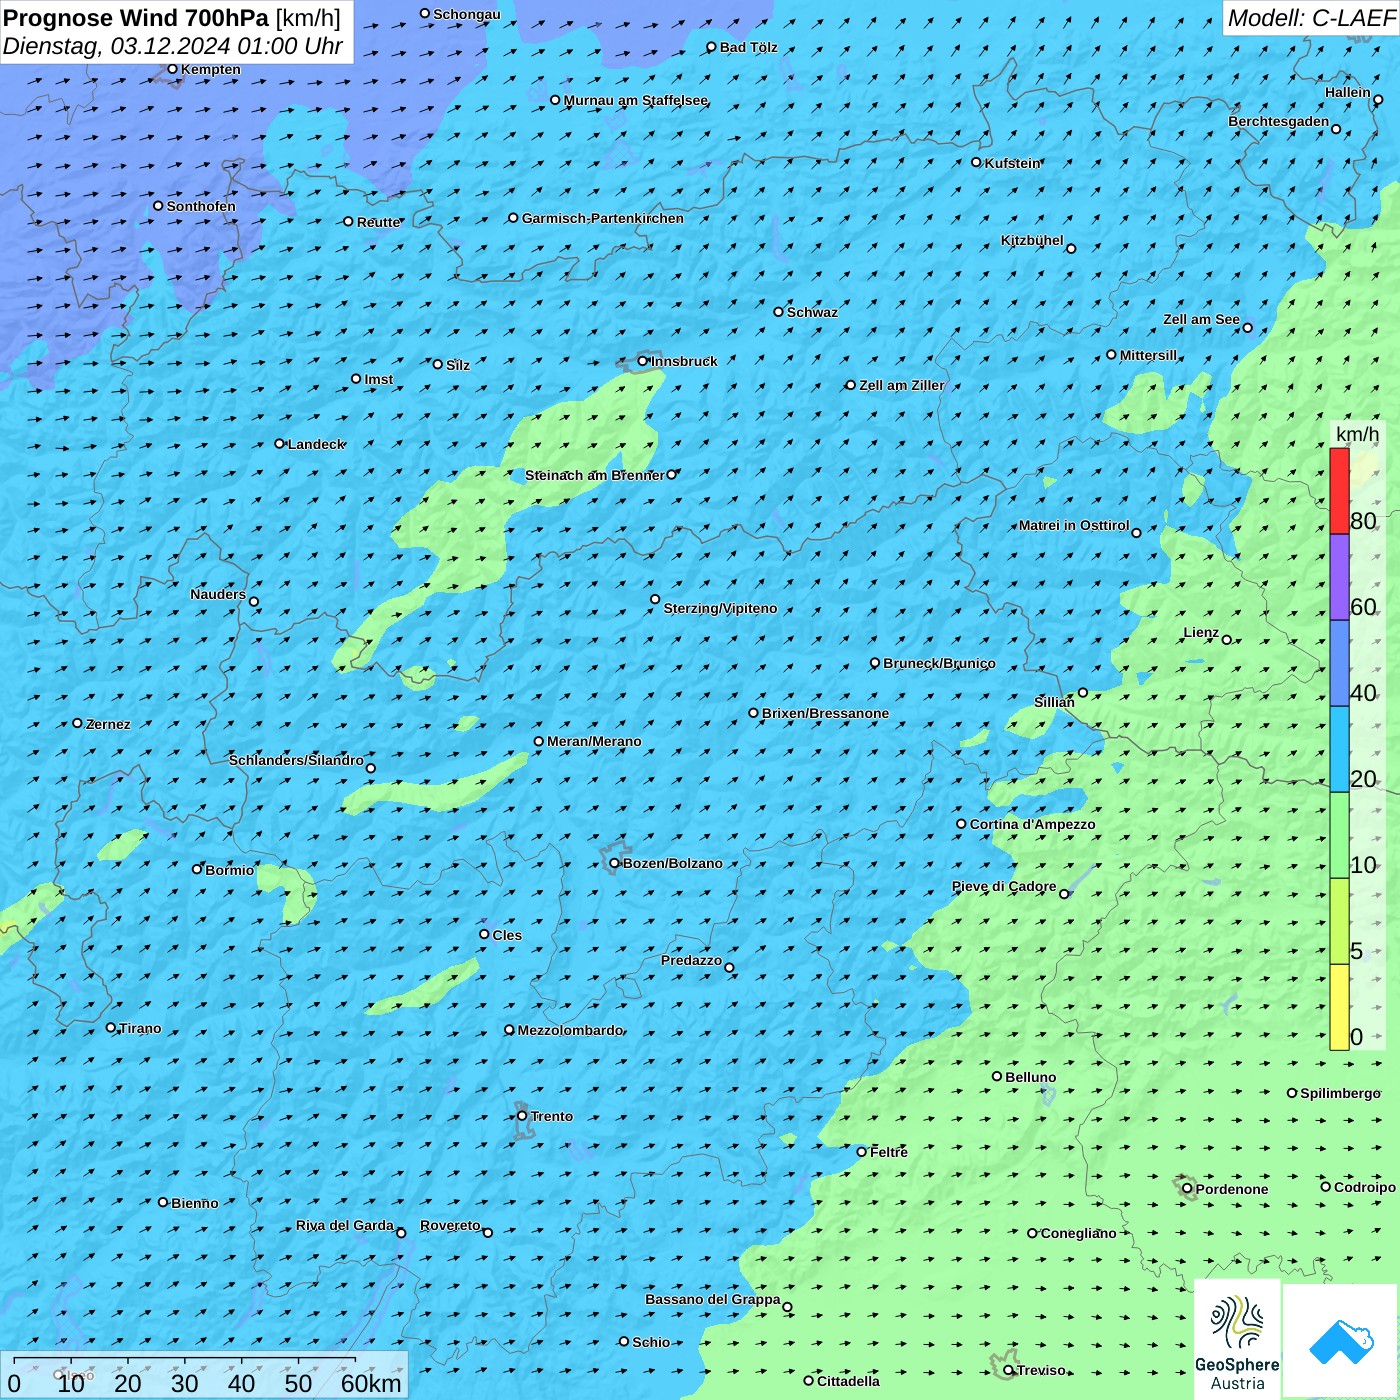Screen dimensions: 1400x1400
Task: Click the Kufstein map marker
Action: coord(977,162)
